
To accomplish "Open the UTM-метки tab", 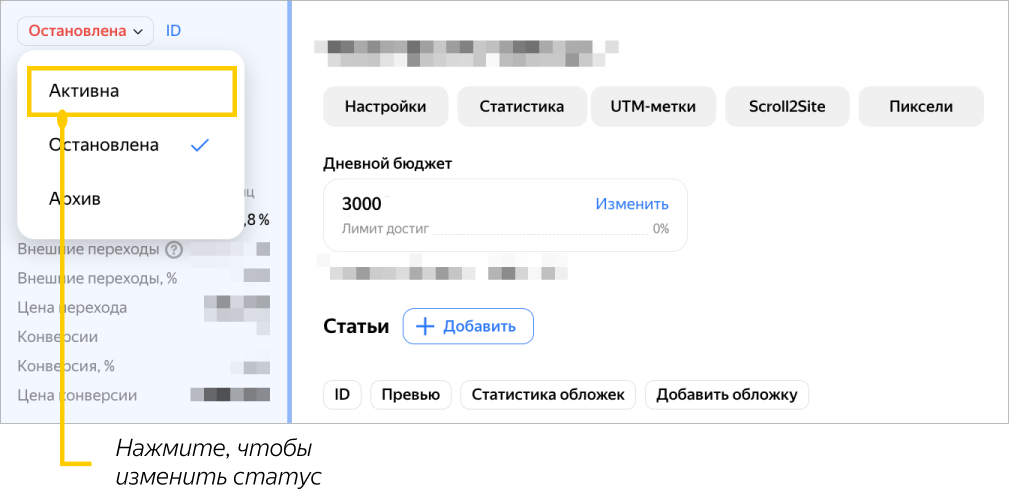I will [x=654, y=107].
